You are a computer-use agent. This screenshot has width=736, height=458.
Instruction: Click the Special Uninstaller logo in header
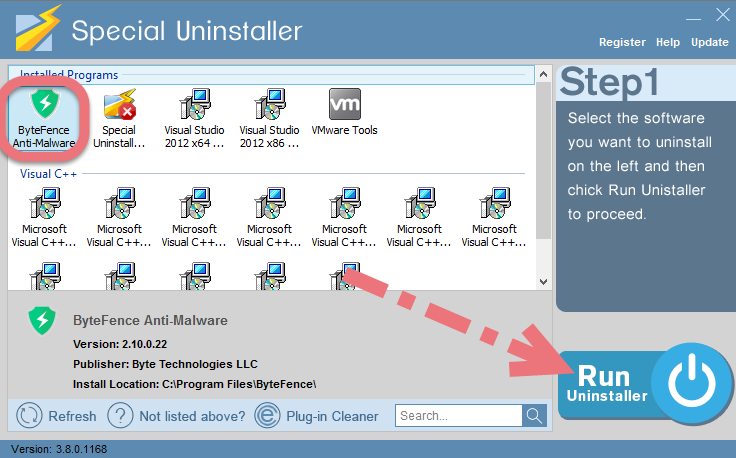pos(38,29)
